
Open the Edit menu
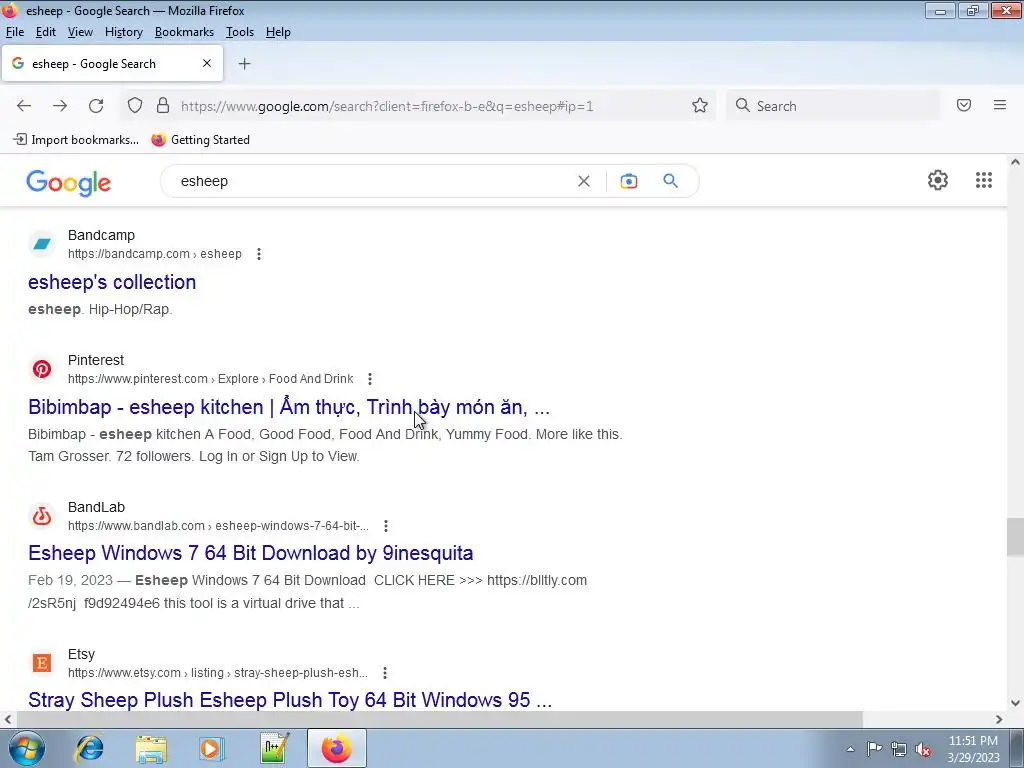[46, 32]
